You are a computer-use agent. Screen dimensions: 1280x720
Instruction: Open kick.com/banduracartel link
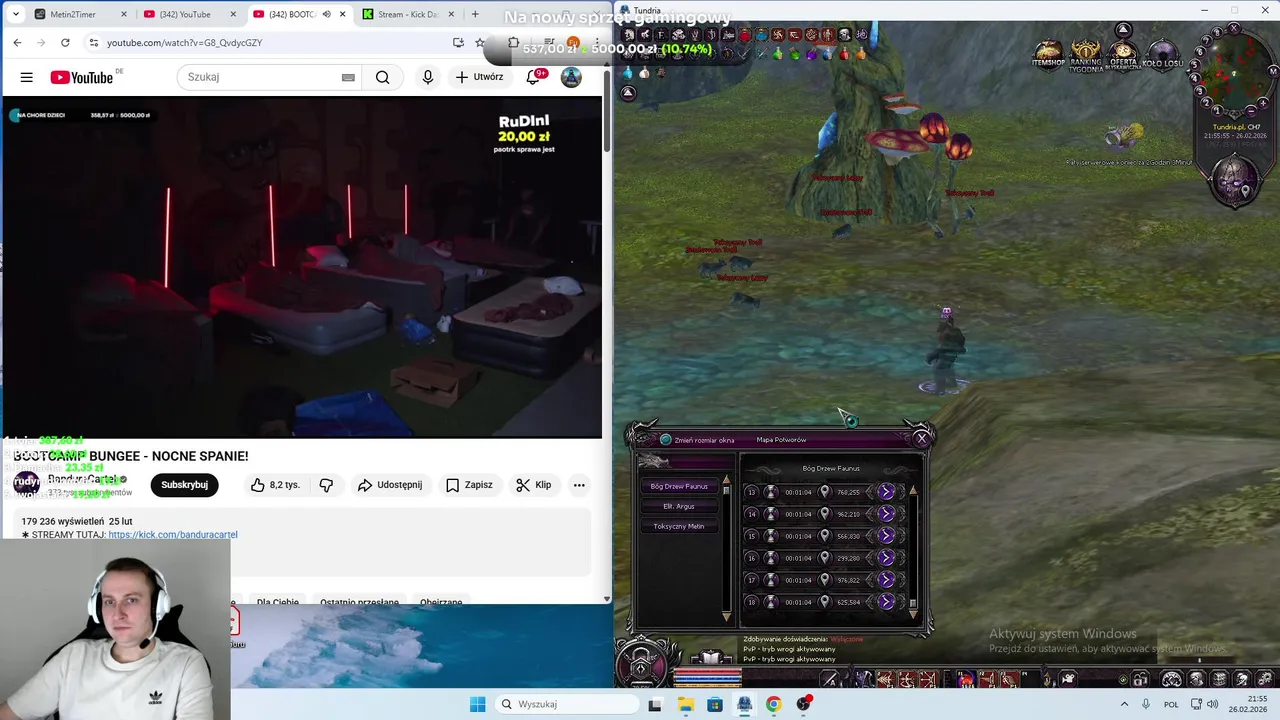point(173,535)
